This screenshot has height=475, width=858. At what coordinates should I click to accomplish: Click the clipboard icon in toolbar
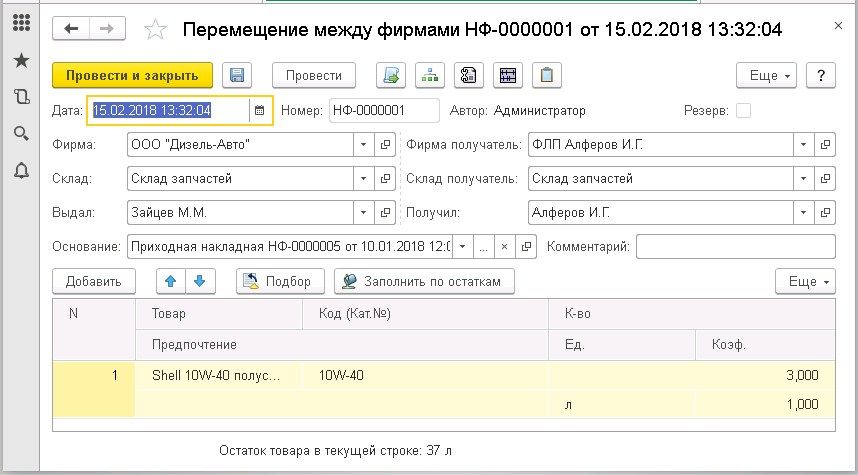[x=547, y=76]
